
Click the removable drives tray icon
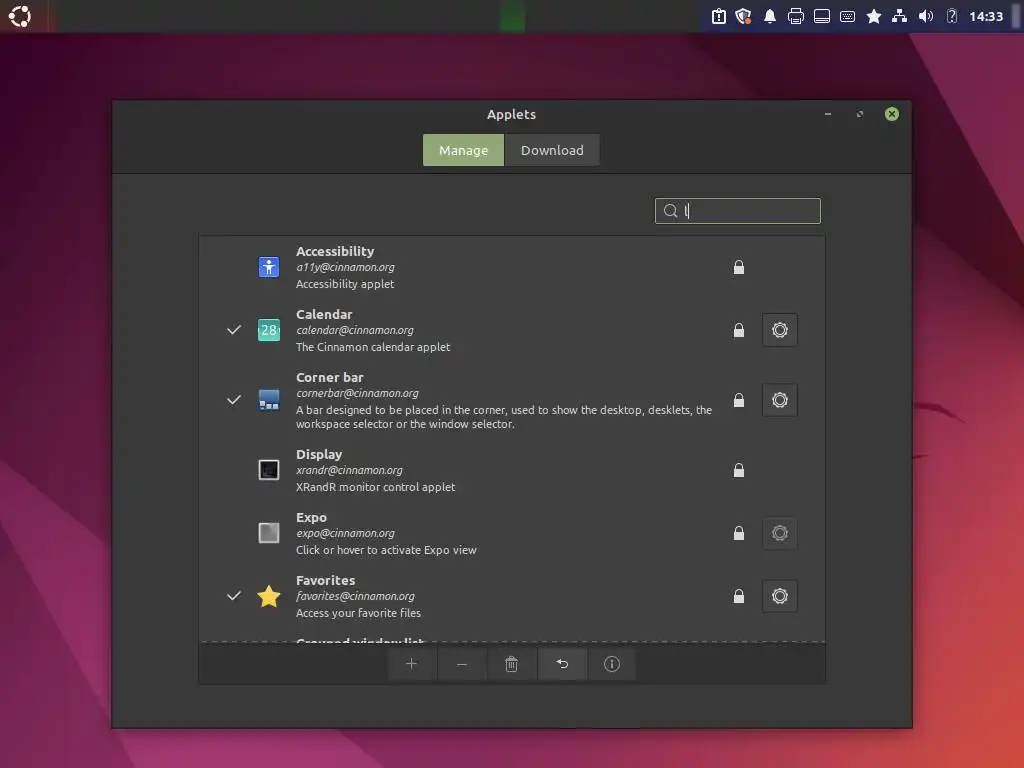click(822, 16)
